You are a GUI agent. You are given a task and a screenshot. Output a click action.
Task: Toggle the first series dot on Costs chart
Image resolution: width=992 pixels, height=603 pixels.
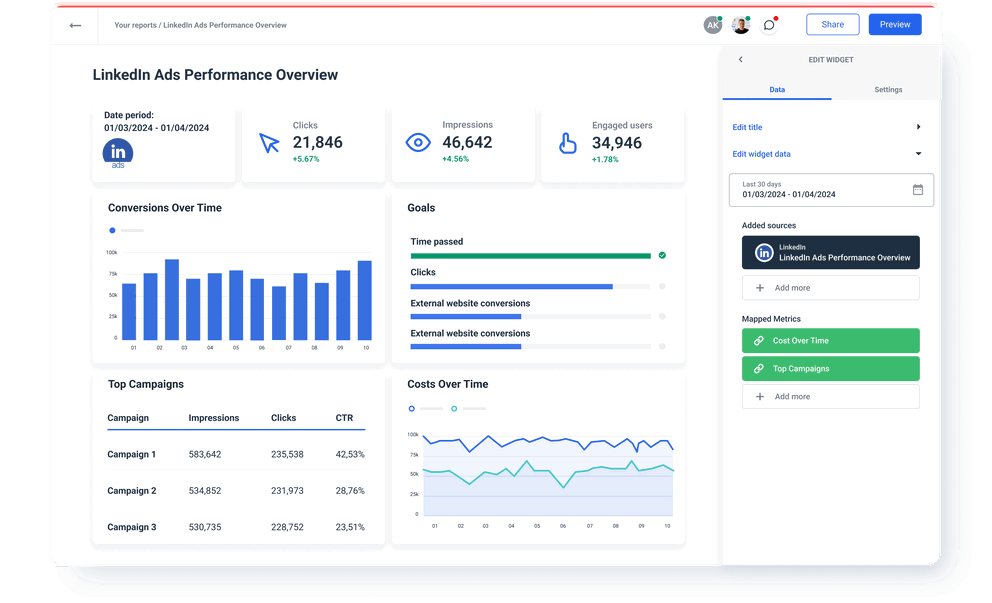[x=410, y=408]
